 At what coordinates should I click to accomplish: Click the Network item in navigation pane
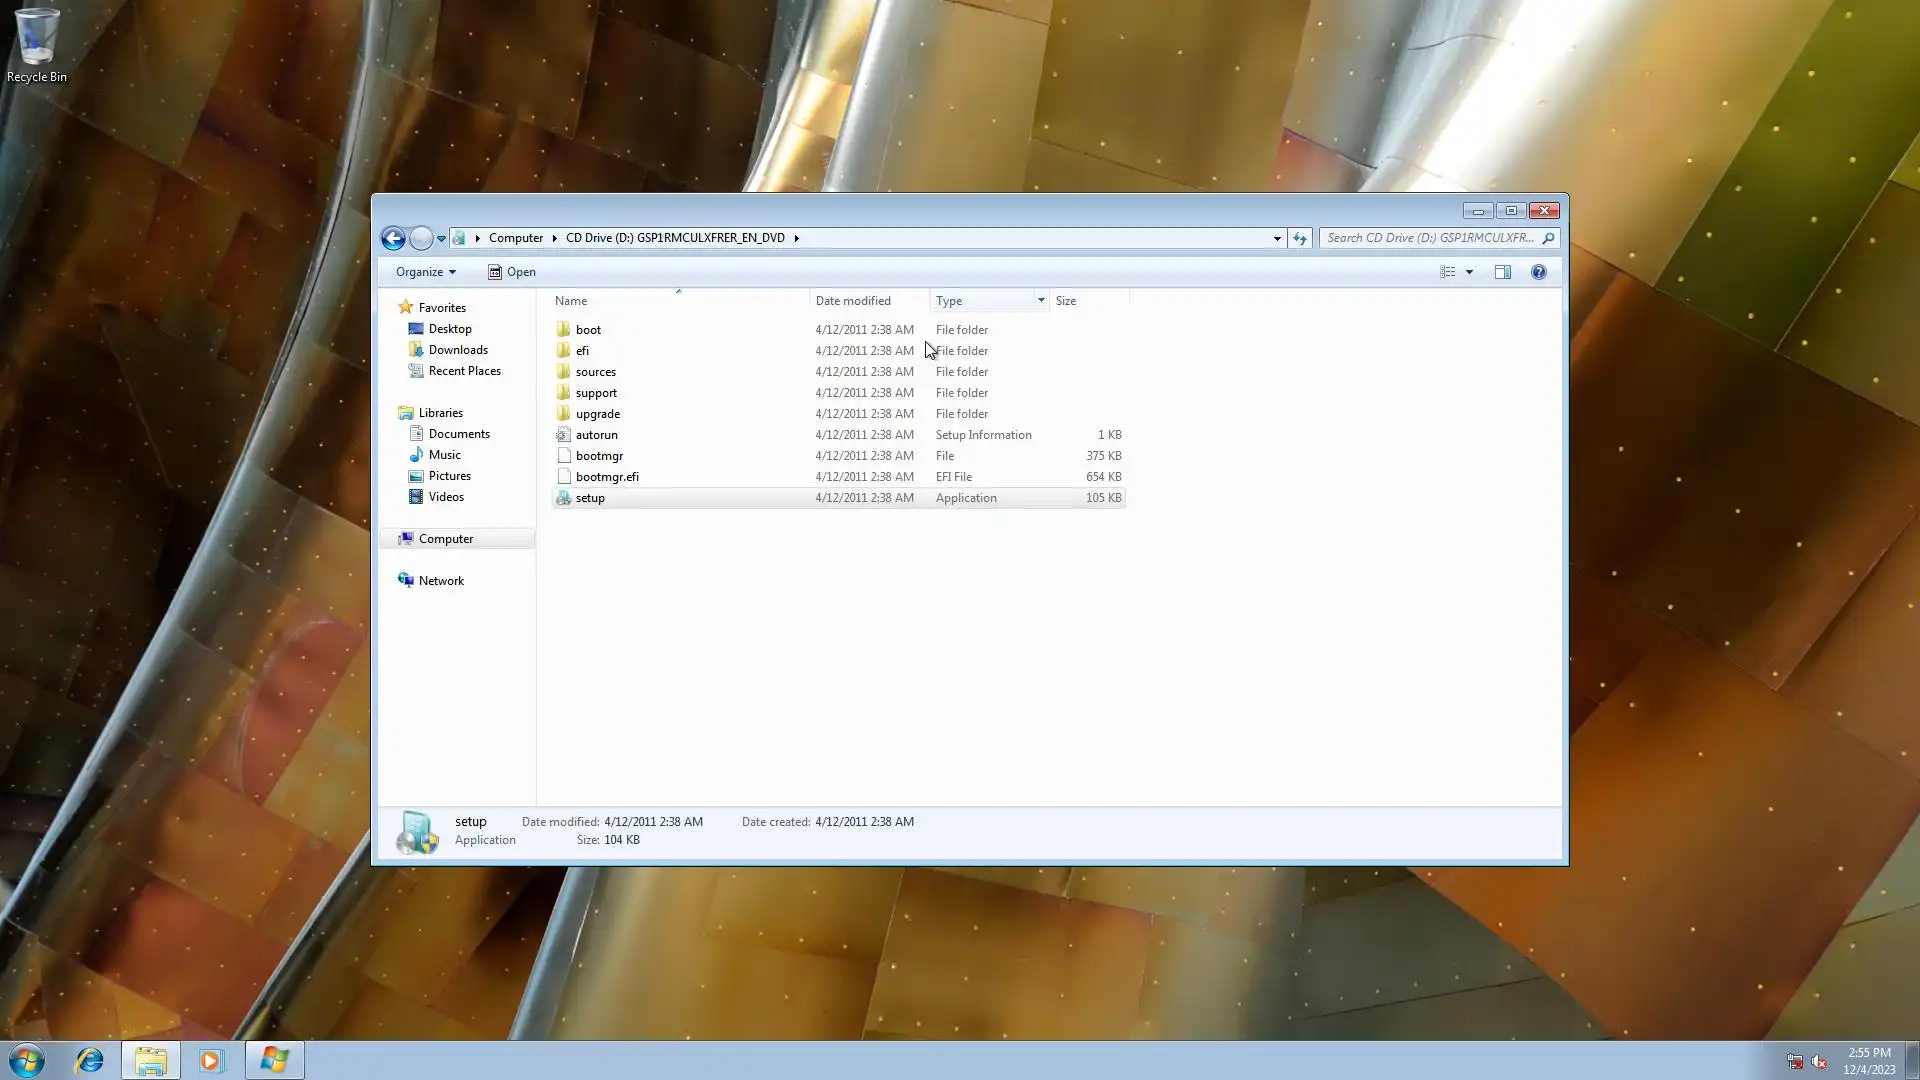(441, 581)
